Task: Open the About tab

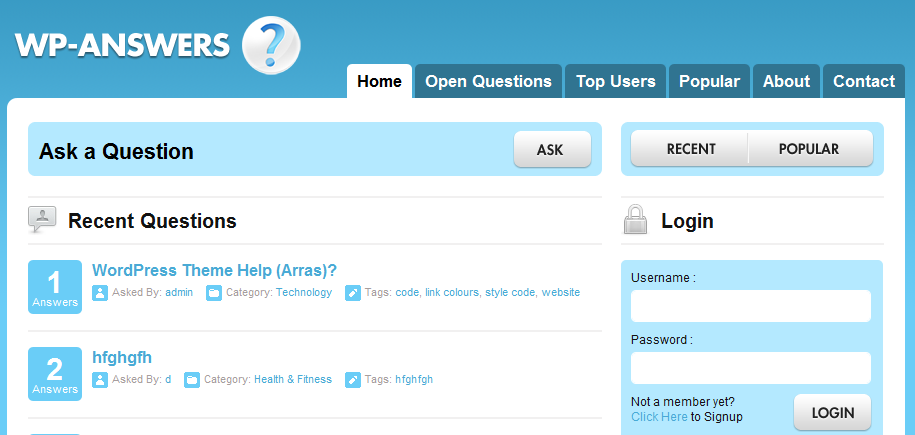Action: click(787, 81)
